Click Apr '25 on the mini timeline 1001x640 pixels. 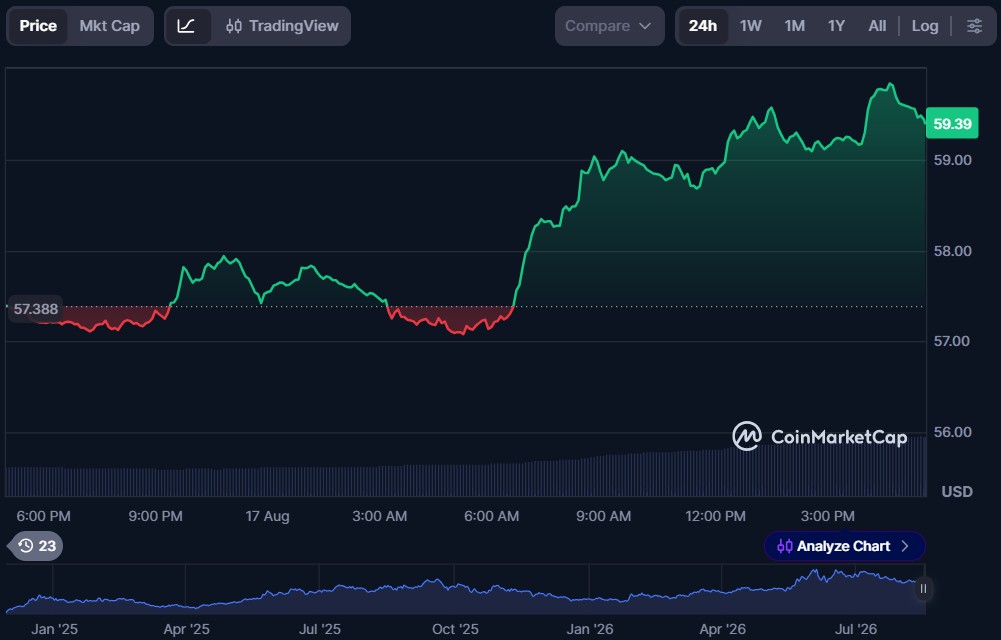click(186, 629)
